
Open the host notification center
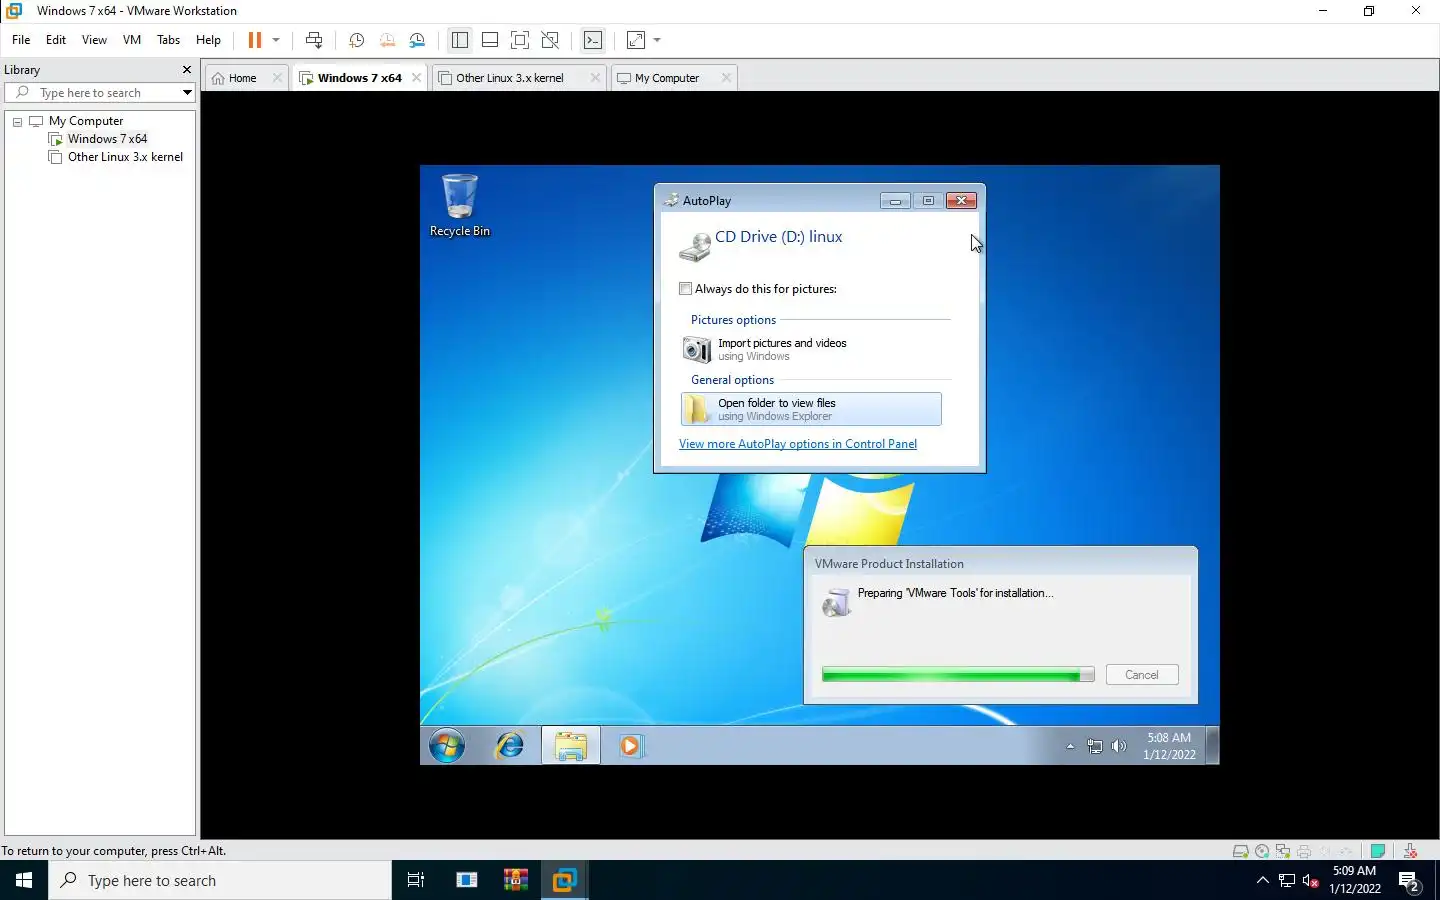1410,882
